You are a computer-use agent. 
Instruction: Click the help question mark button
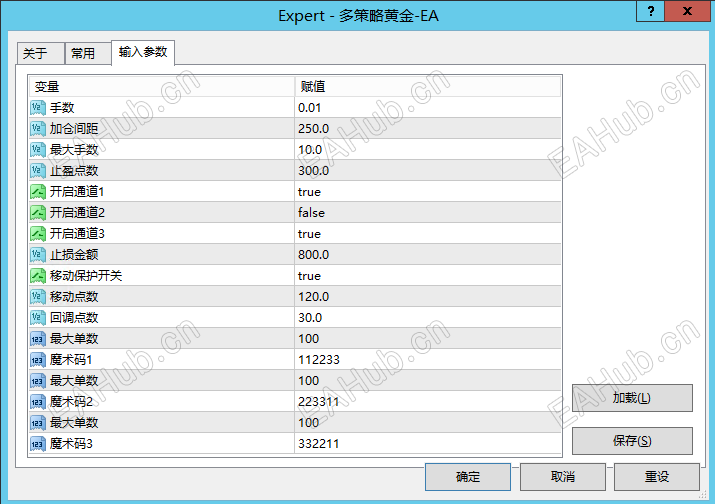651,11
